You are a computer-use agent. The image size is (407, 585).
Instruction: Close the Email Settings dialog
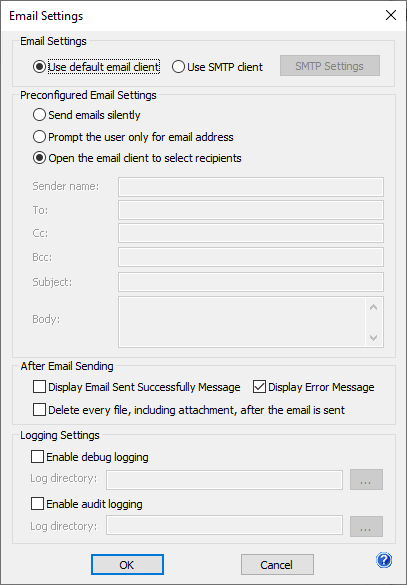pos(391,15)
